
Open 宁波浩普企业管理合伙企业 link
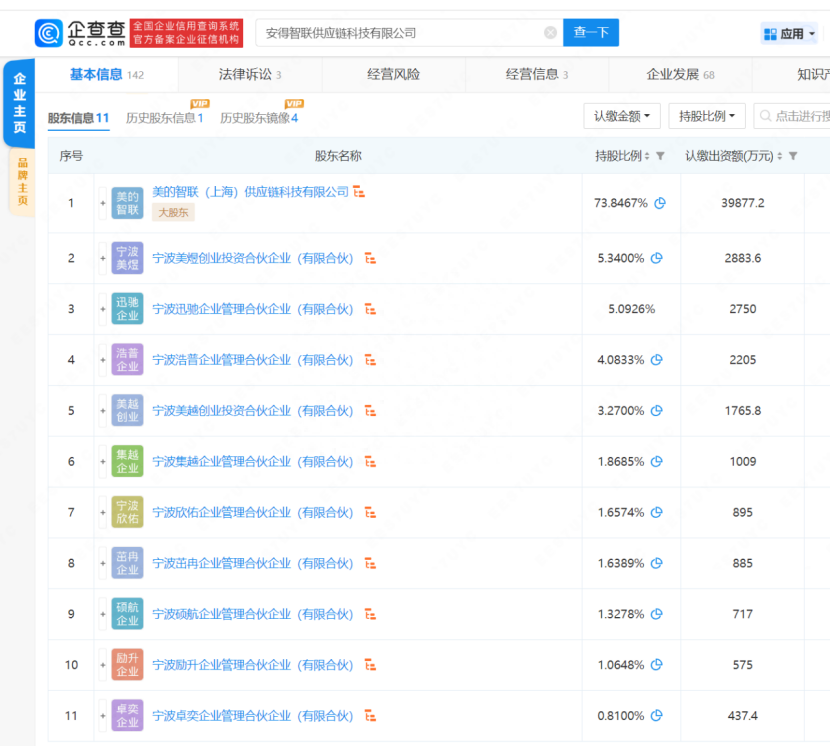coord(252,360)
